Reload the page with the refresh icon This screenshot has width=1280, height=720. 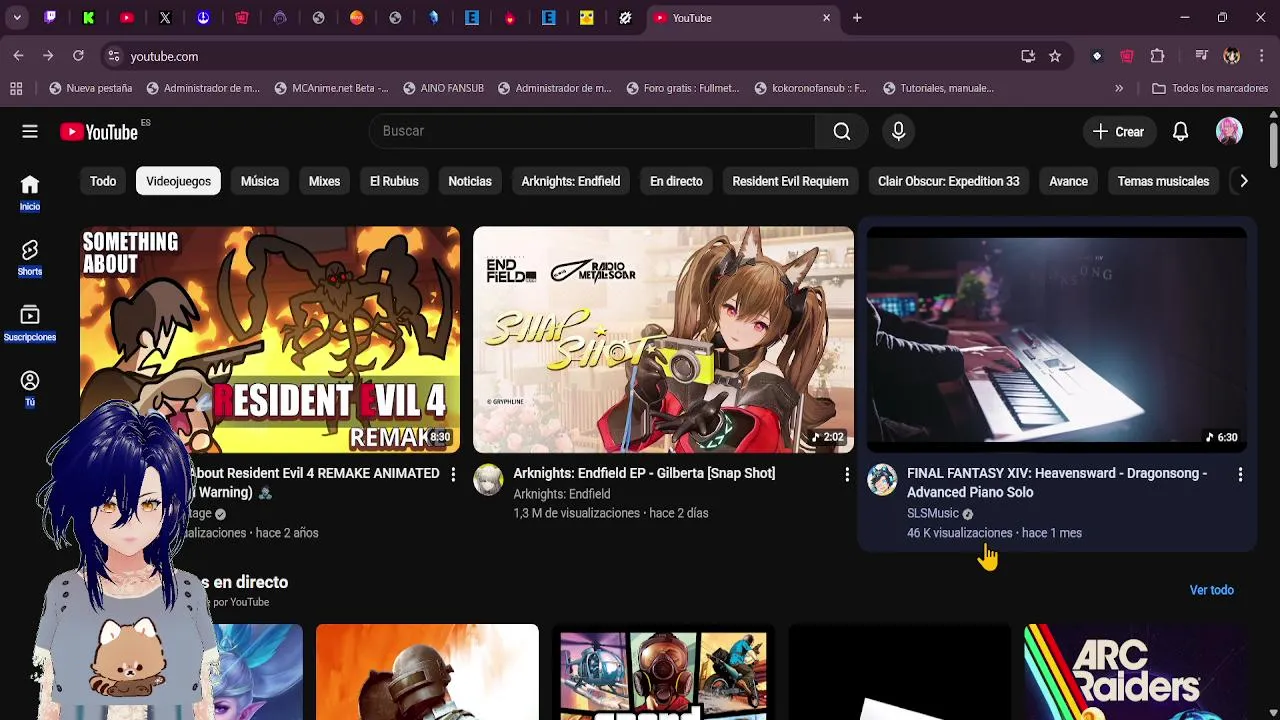point(78,56)
